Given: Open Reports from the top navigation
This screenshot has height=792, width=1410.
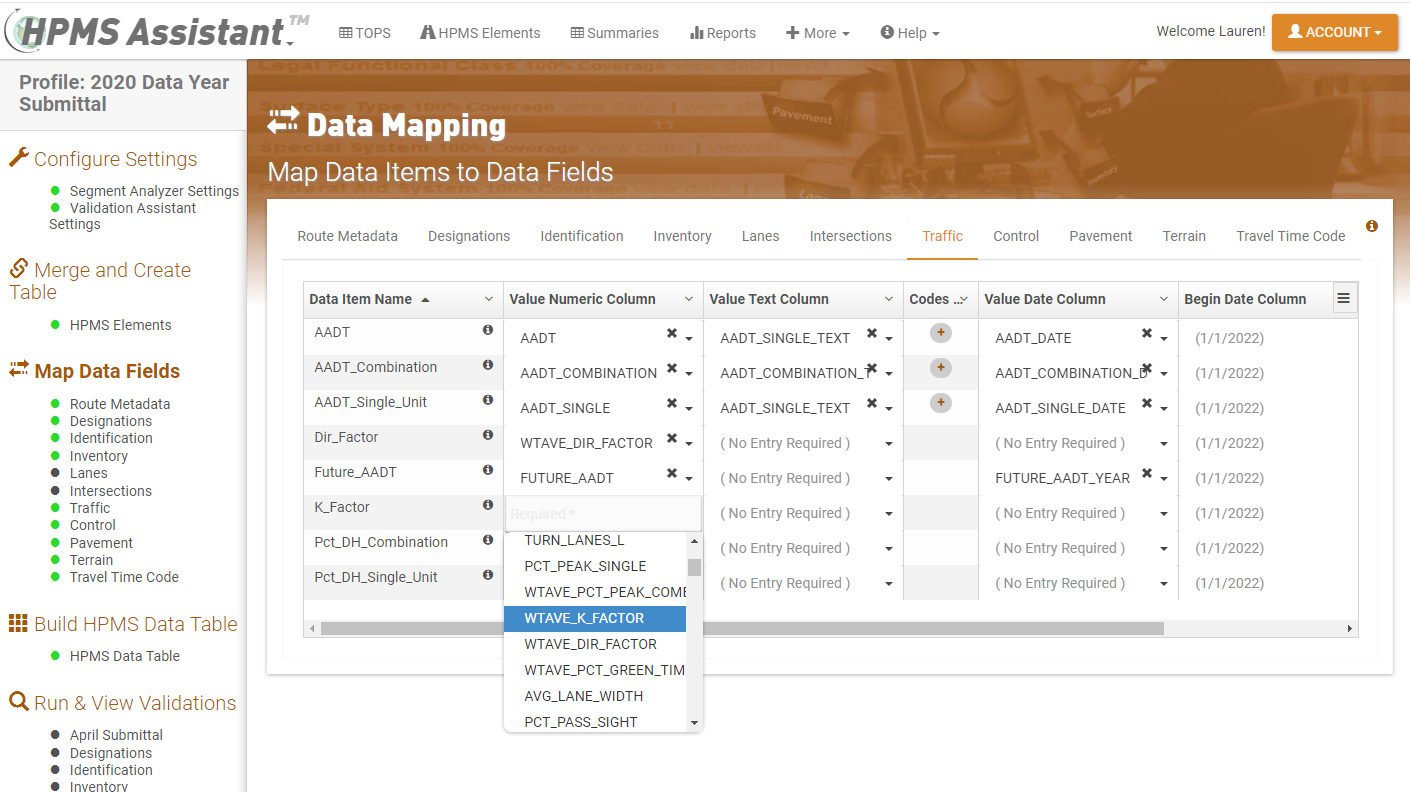Looking at the screenshot, I should pyautogui.click(x=723, y=33).
